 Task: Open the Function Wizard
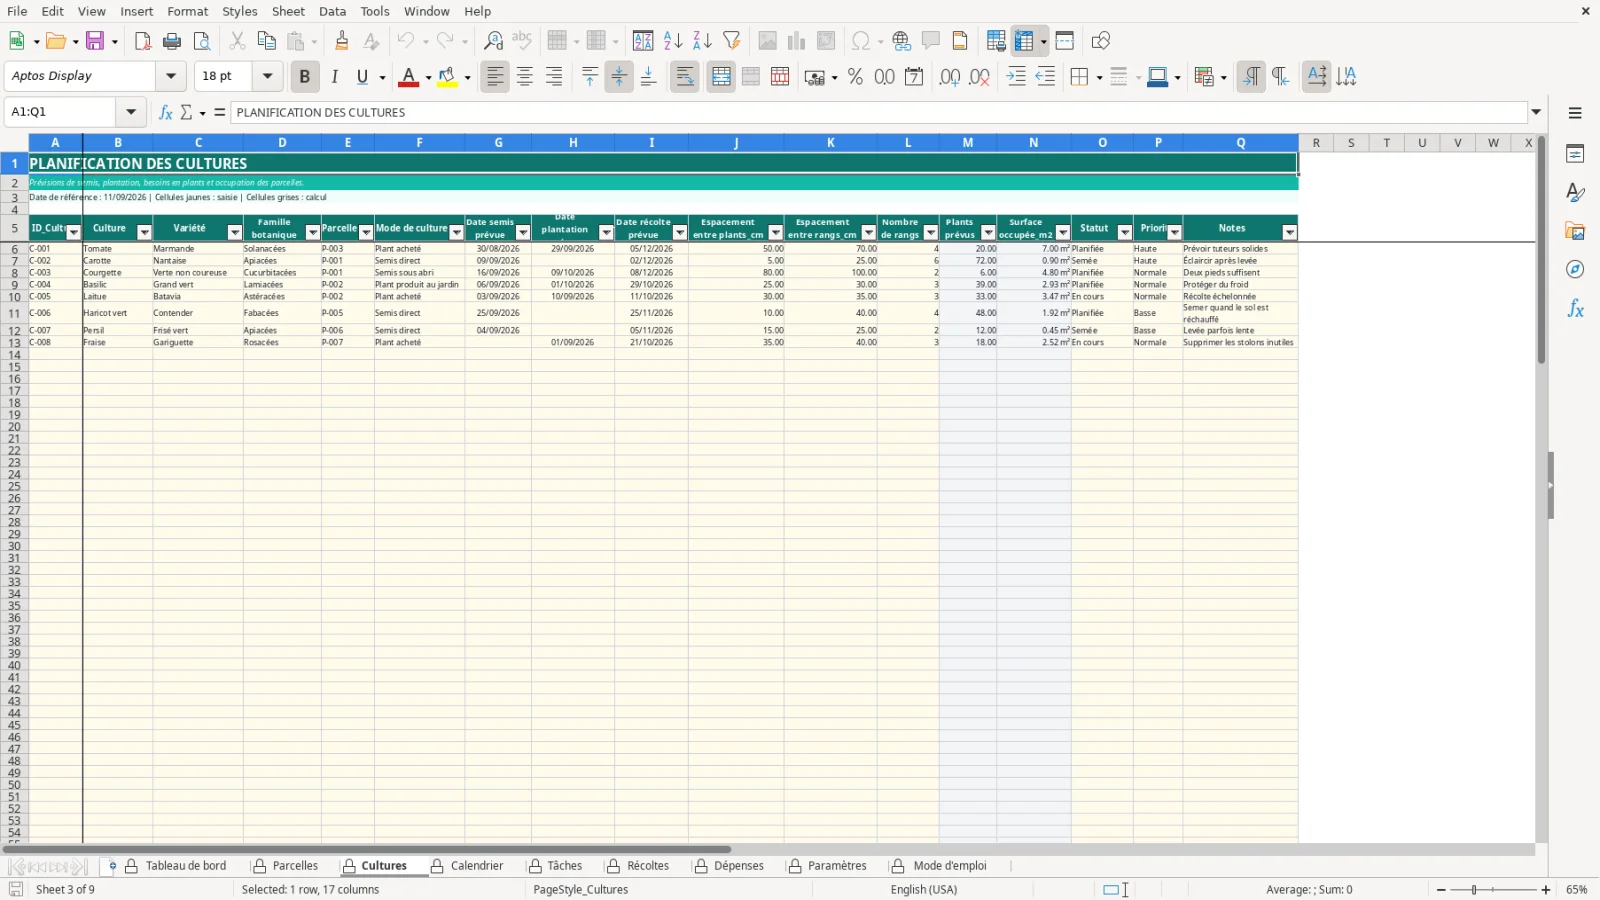coord(166,112)
